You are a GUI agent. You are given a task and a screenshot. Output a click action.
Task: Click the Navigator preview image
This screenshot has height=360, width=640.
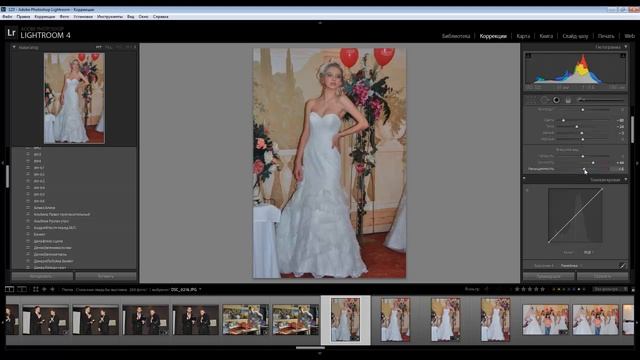[74, 98]
